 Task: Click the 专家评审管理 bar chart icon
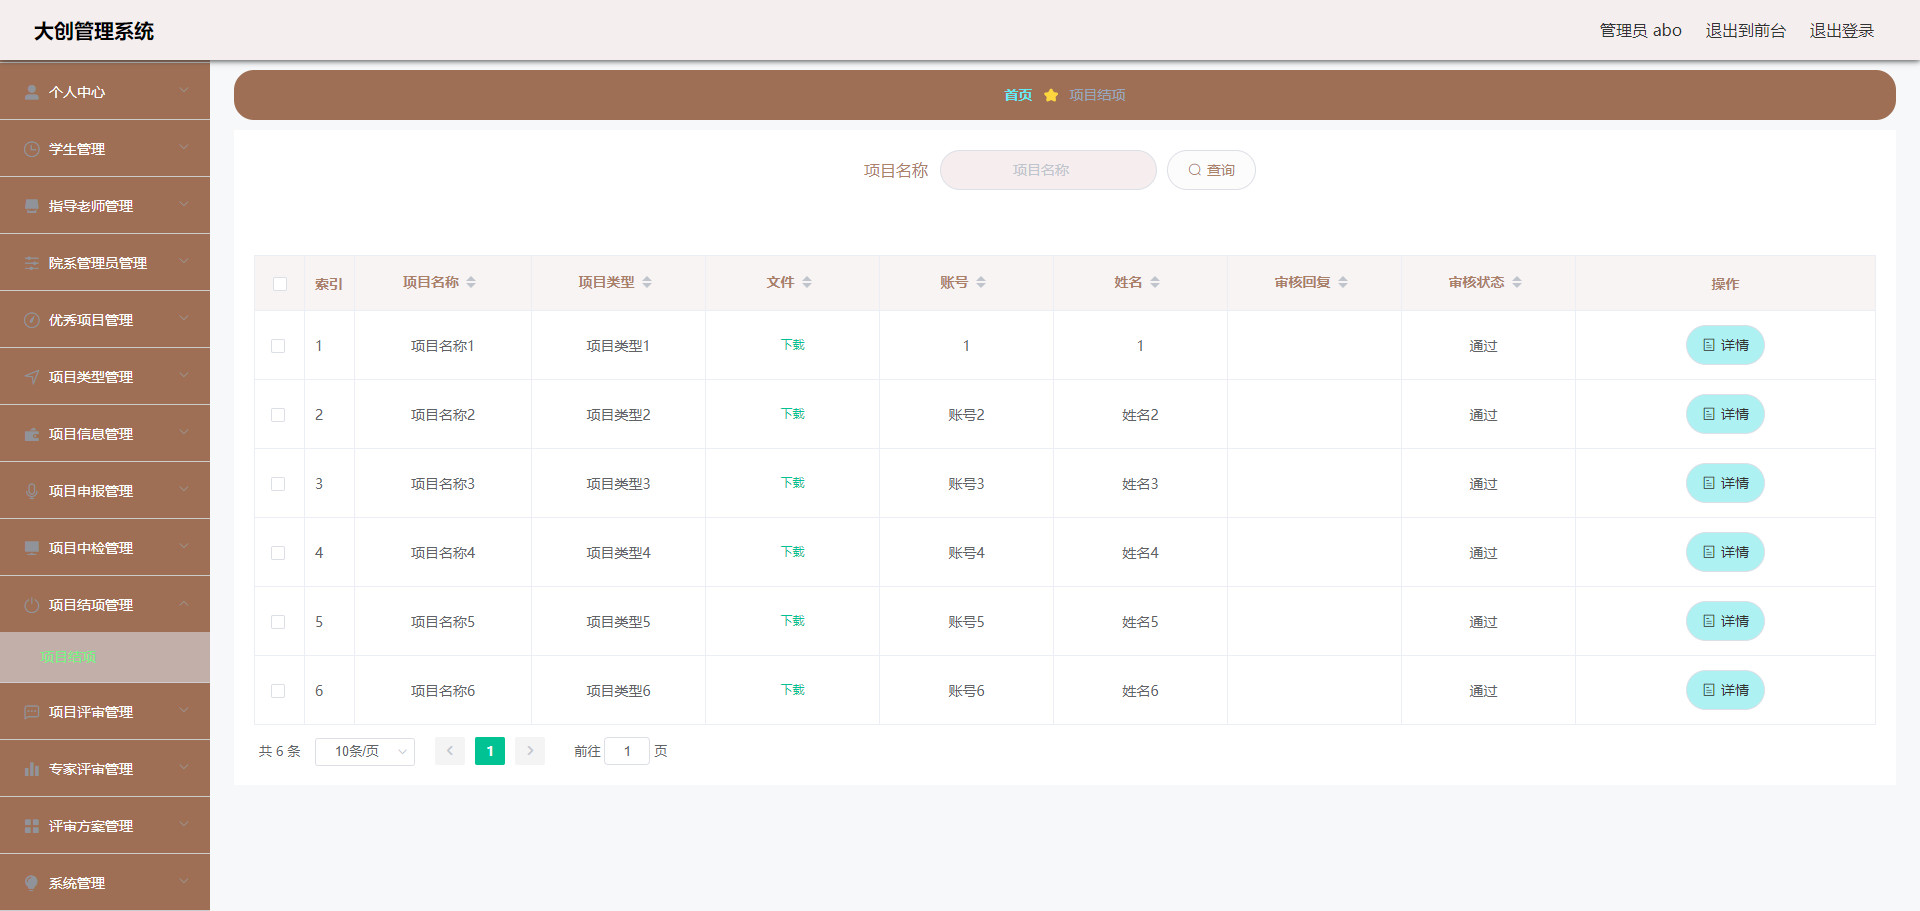click(x=32, y=769)
